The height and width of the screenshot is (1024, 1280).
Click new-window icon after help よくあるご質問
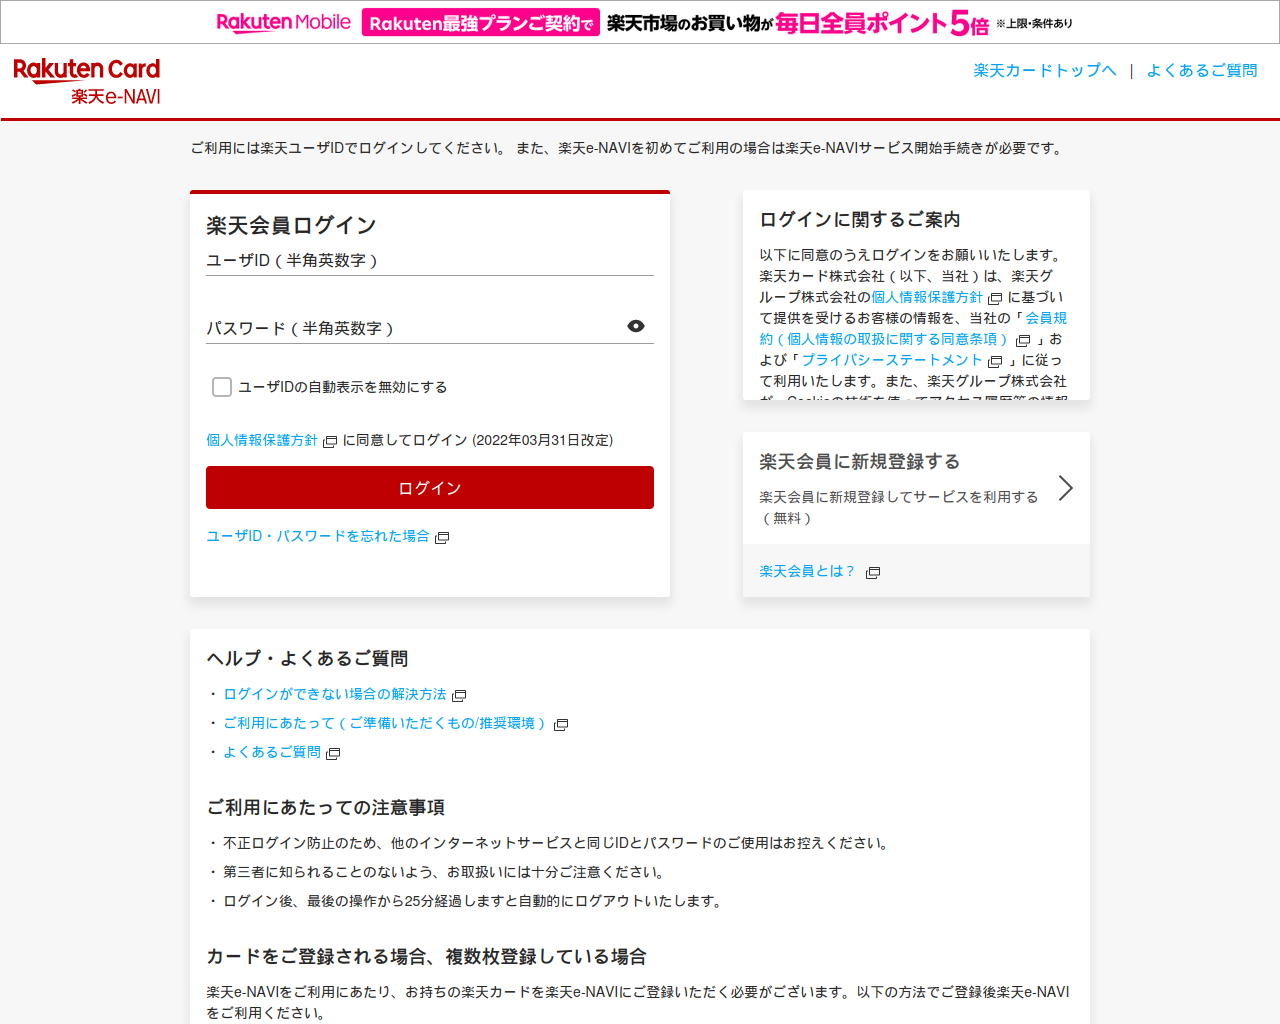coord(333,753)
